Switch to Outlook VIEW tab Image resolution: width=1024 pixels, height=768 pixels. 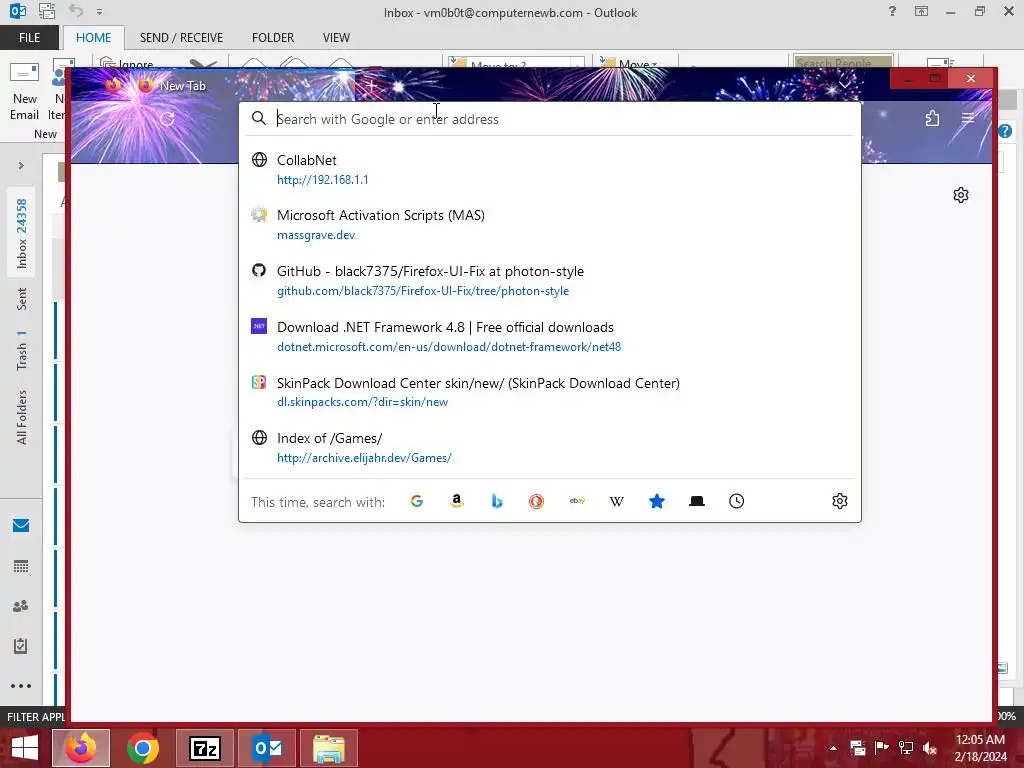[336, 38]
